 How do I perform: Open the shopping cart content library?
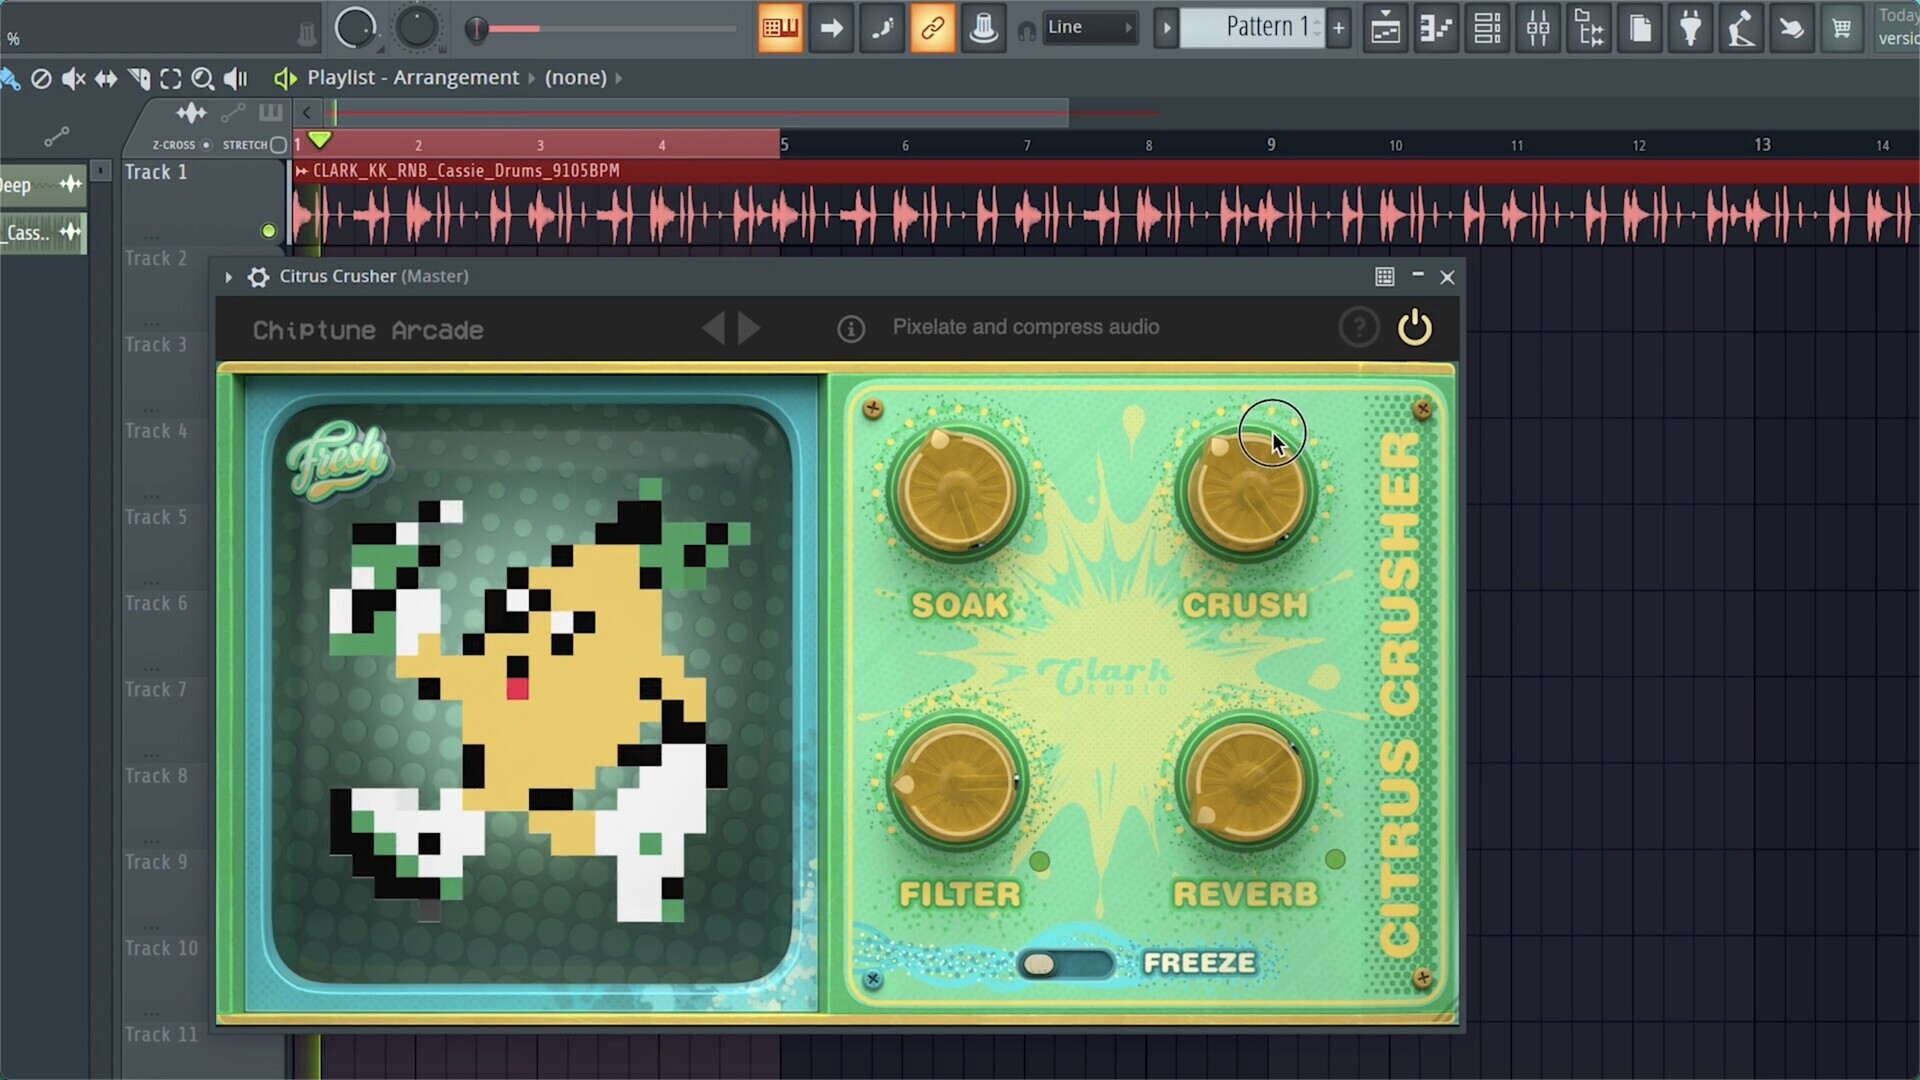point(1842,28)
